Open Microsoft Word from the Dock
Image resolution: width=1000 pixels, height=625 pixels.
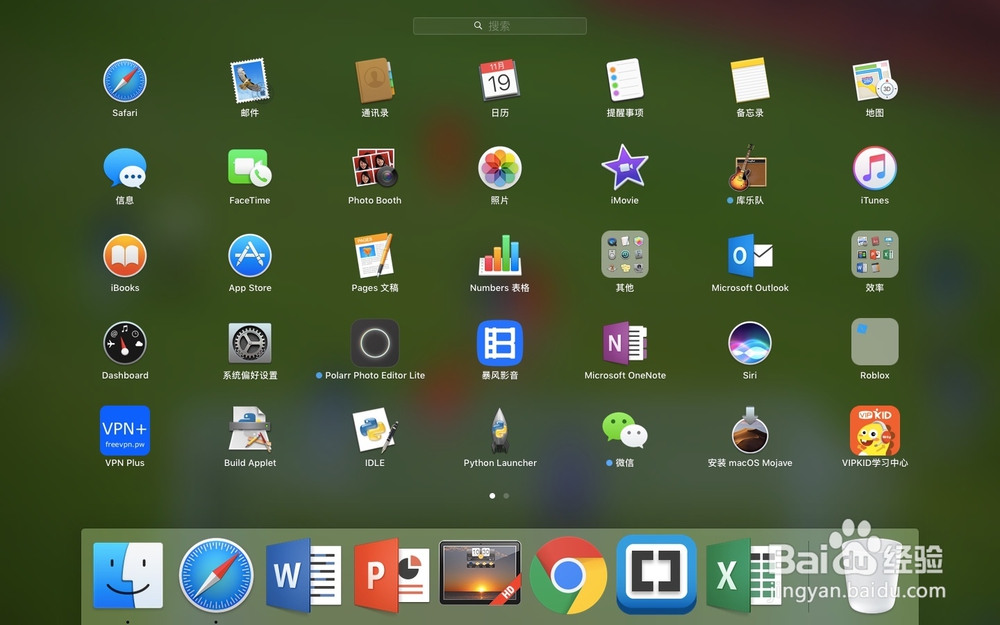(304, 575)
